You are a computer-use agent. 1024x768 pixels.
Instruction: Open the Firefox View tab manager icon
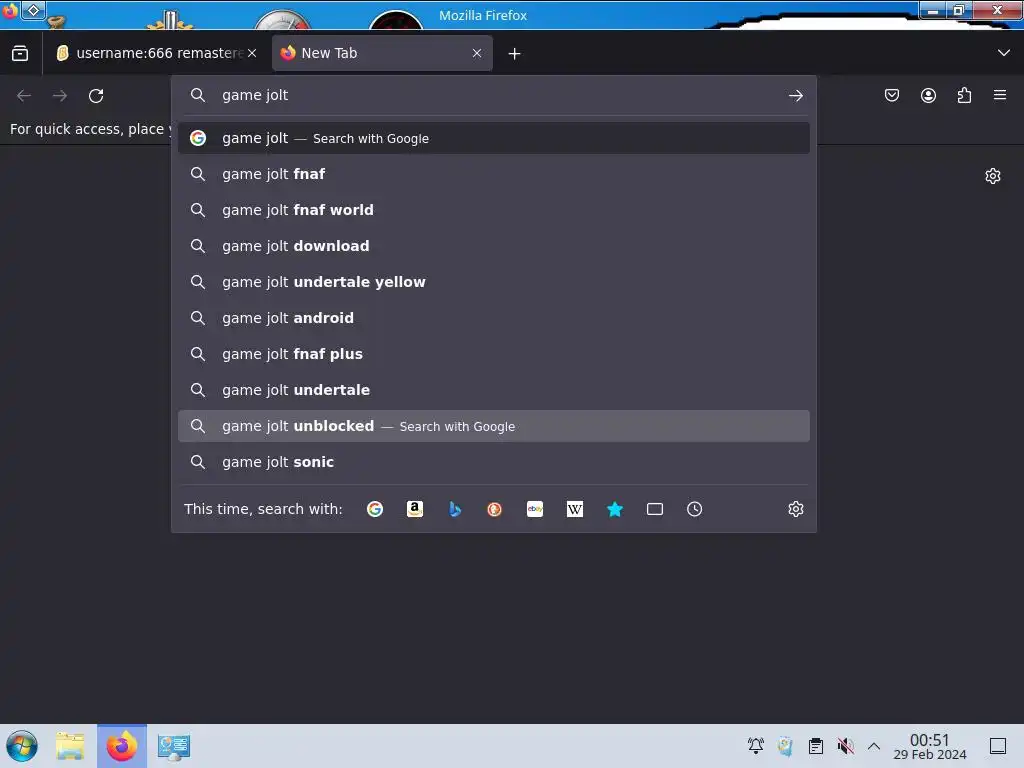click(20, 53)
